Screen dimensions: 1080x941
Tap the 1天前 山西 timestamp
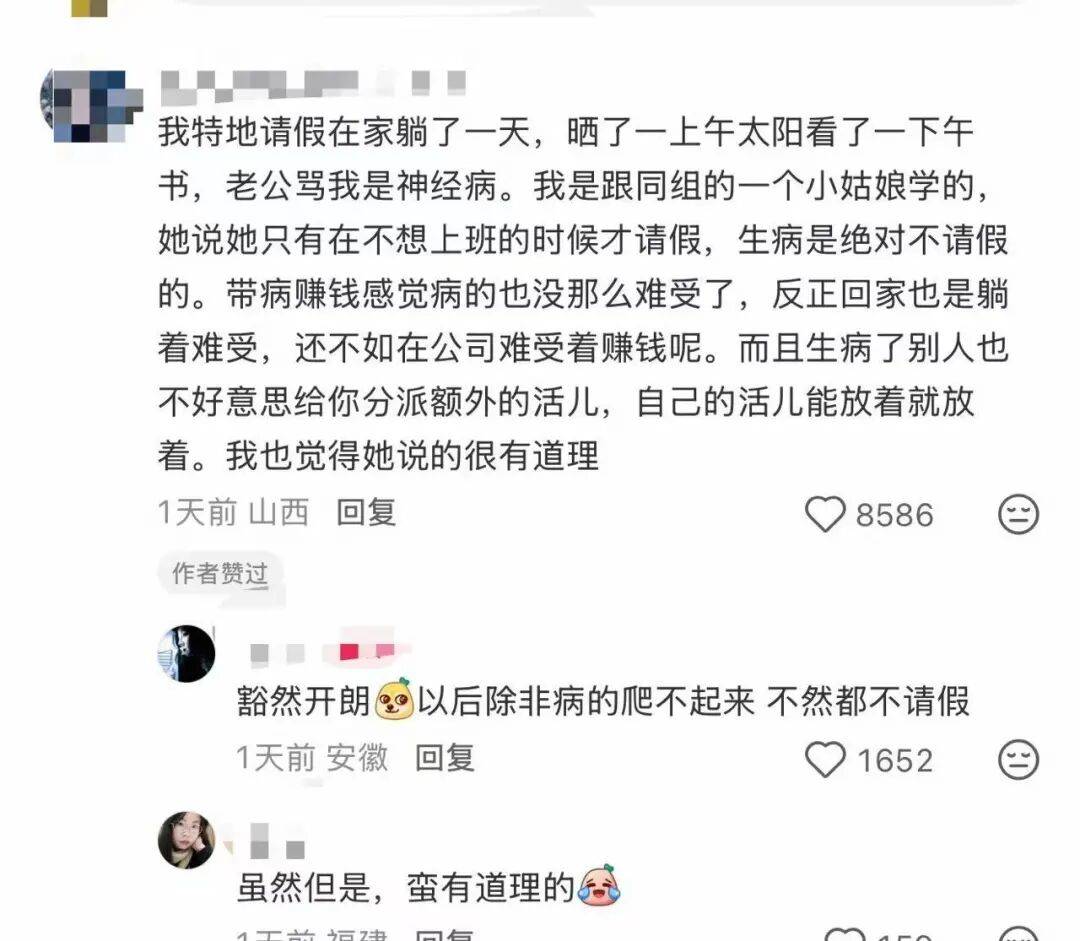233,513
